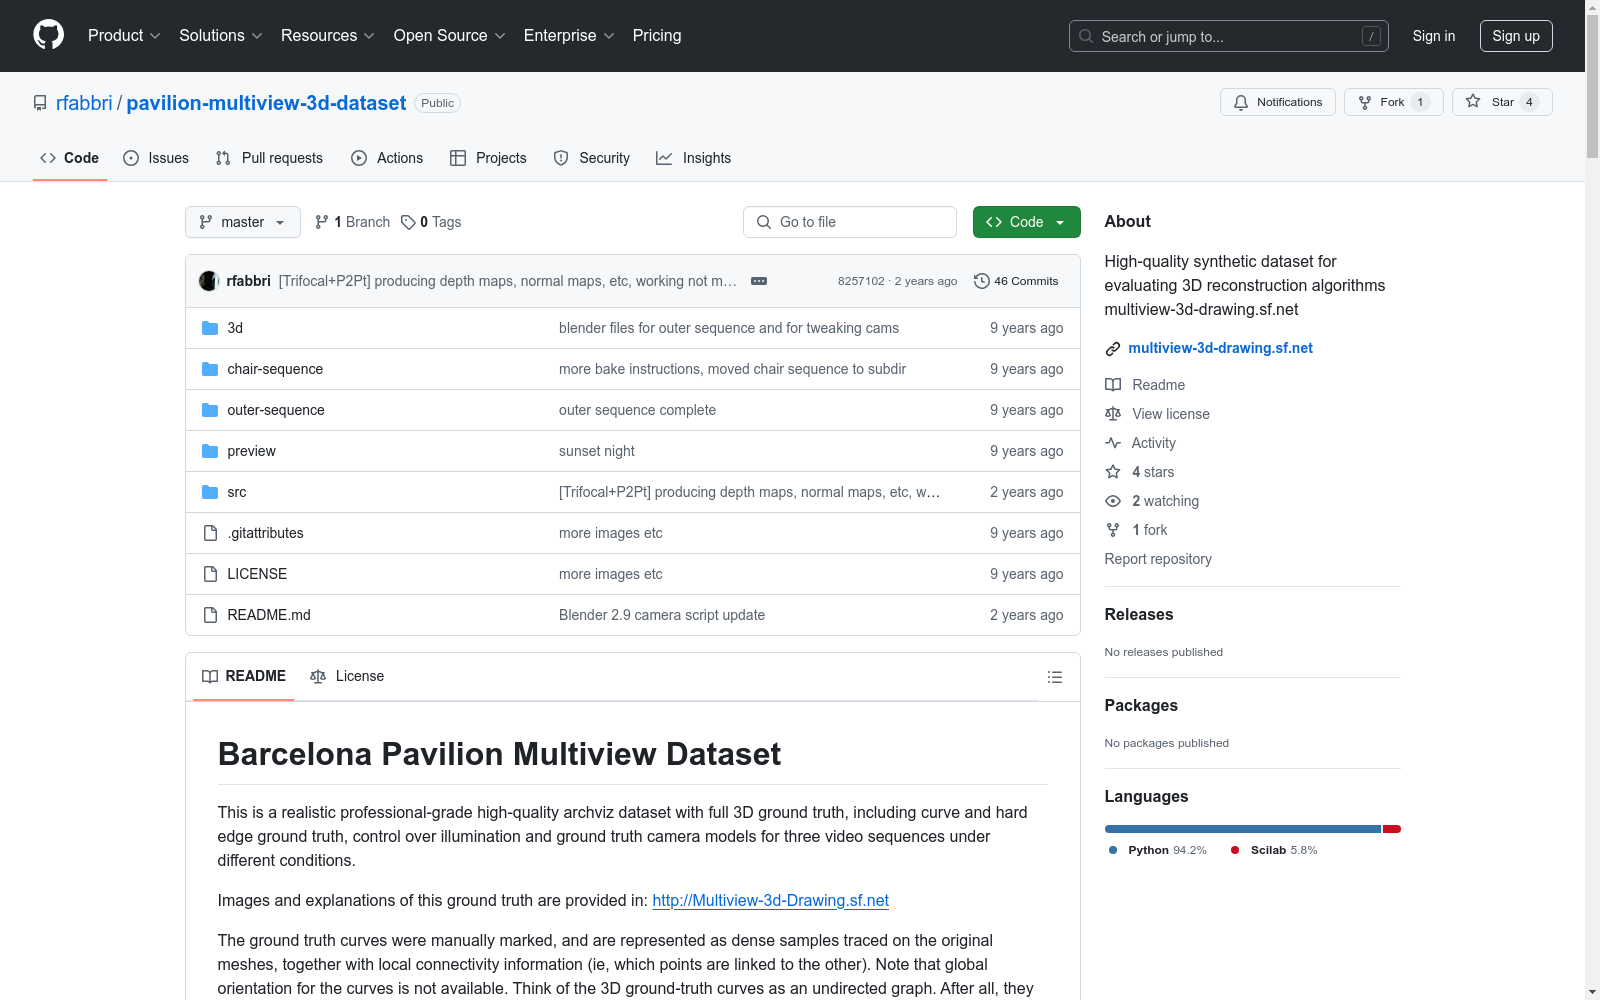This screenshot has height=1000, width=1600.
Task: Click the Go to file input
Action: 850,222
